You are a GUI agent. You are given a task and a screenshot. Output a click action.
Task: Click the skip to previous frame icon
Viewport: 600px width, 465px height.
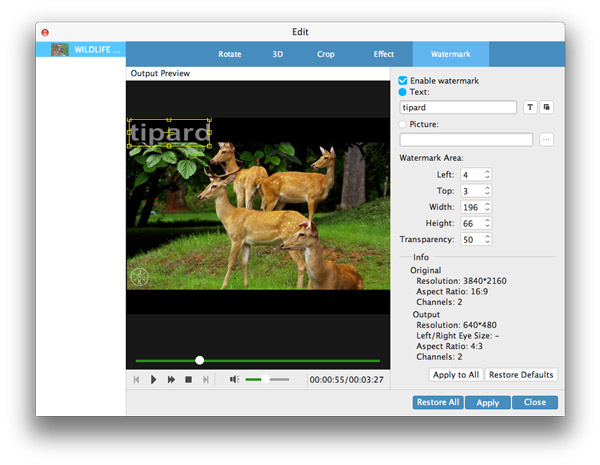pyautogui.click(x=136, y=380)
